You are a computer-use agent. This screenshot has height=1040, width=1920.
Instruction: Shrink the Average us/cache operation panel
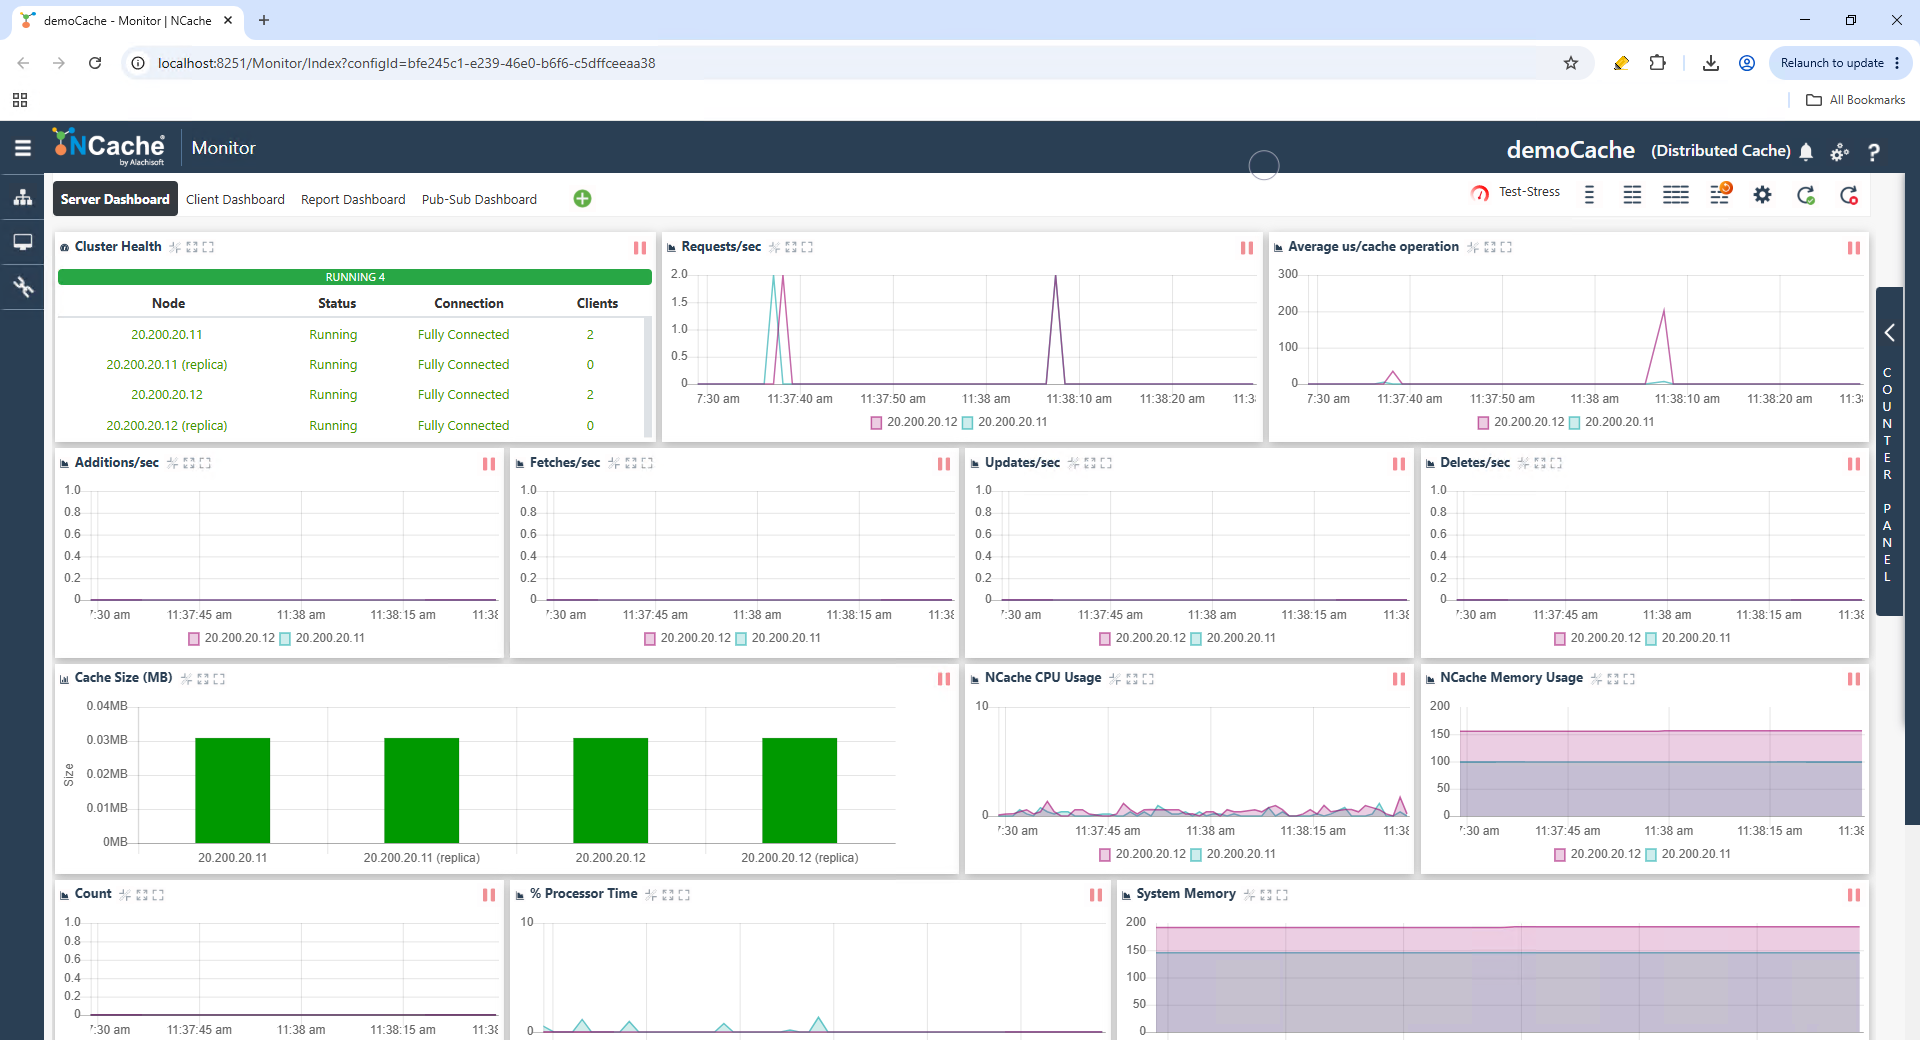coord(1473,247)
